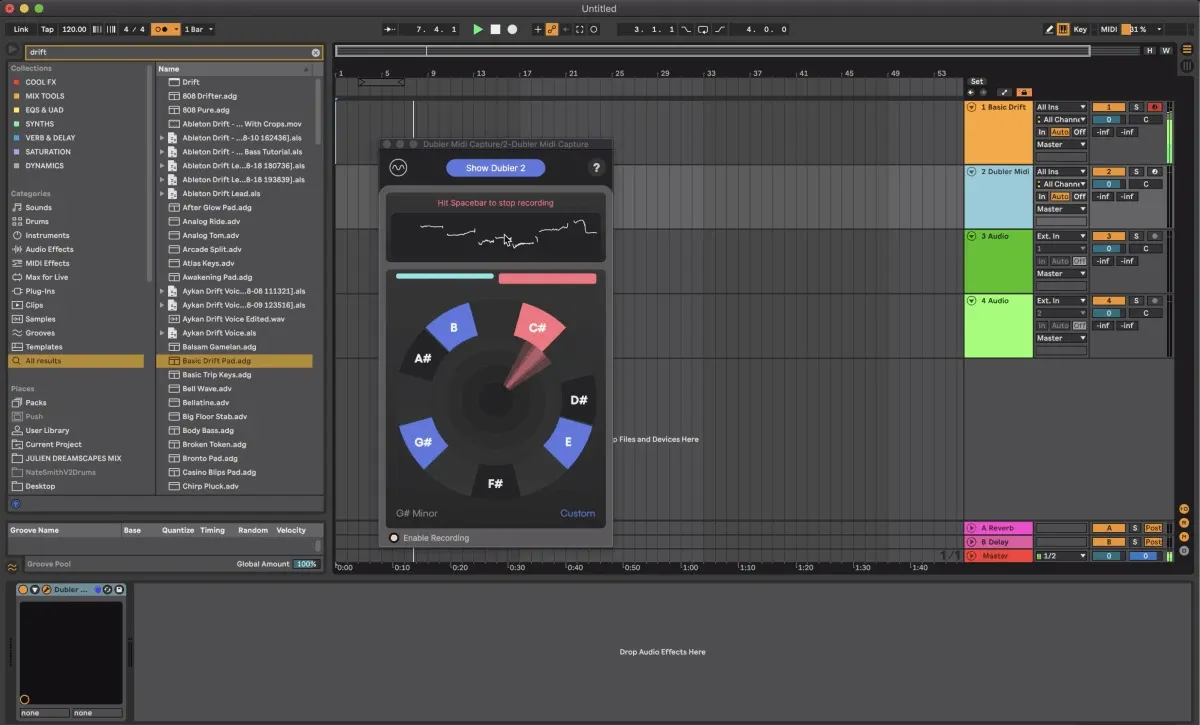
Task: Open Ext. In dropdown on 3 Audio
Action: [x=1061, y=236]
